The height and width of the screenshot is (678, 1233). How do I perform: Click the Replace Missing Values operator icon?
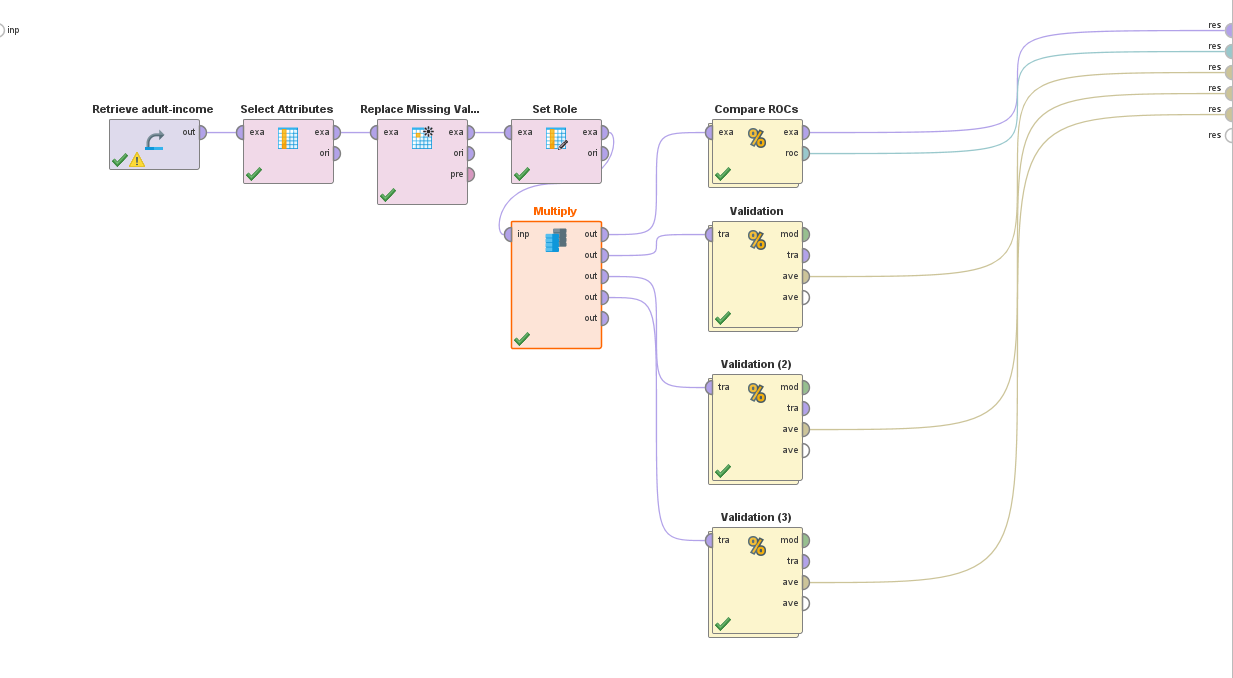(422, 138)
